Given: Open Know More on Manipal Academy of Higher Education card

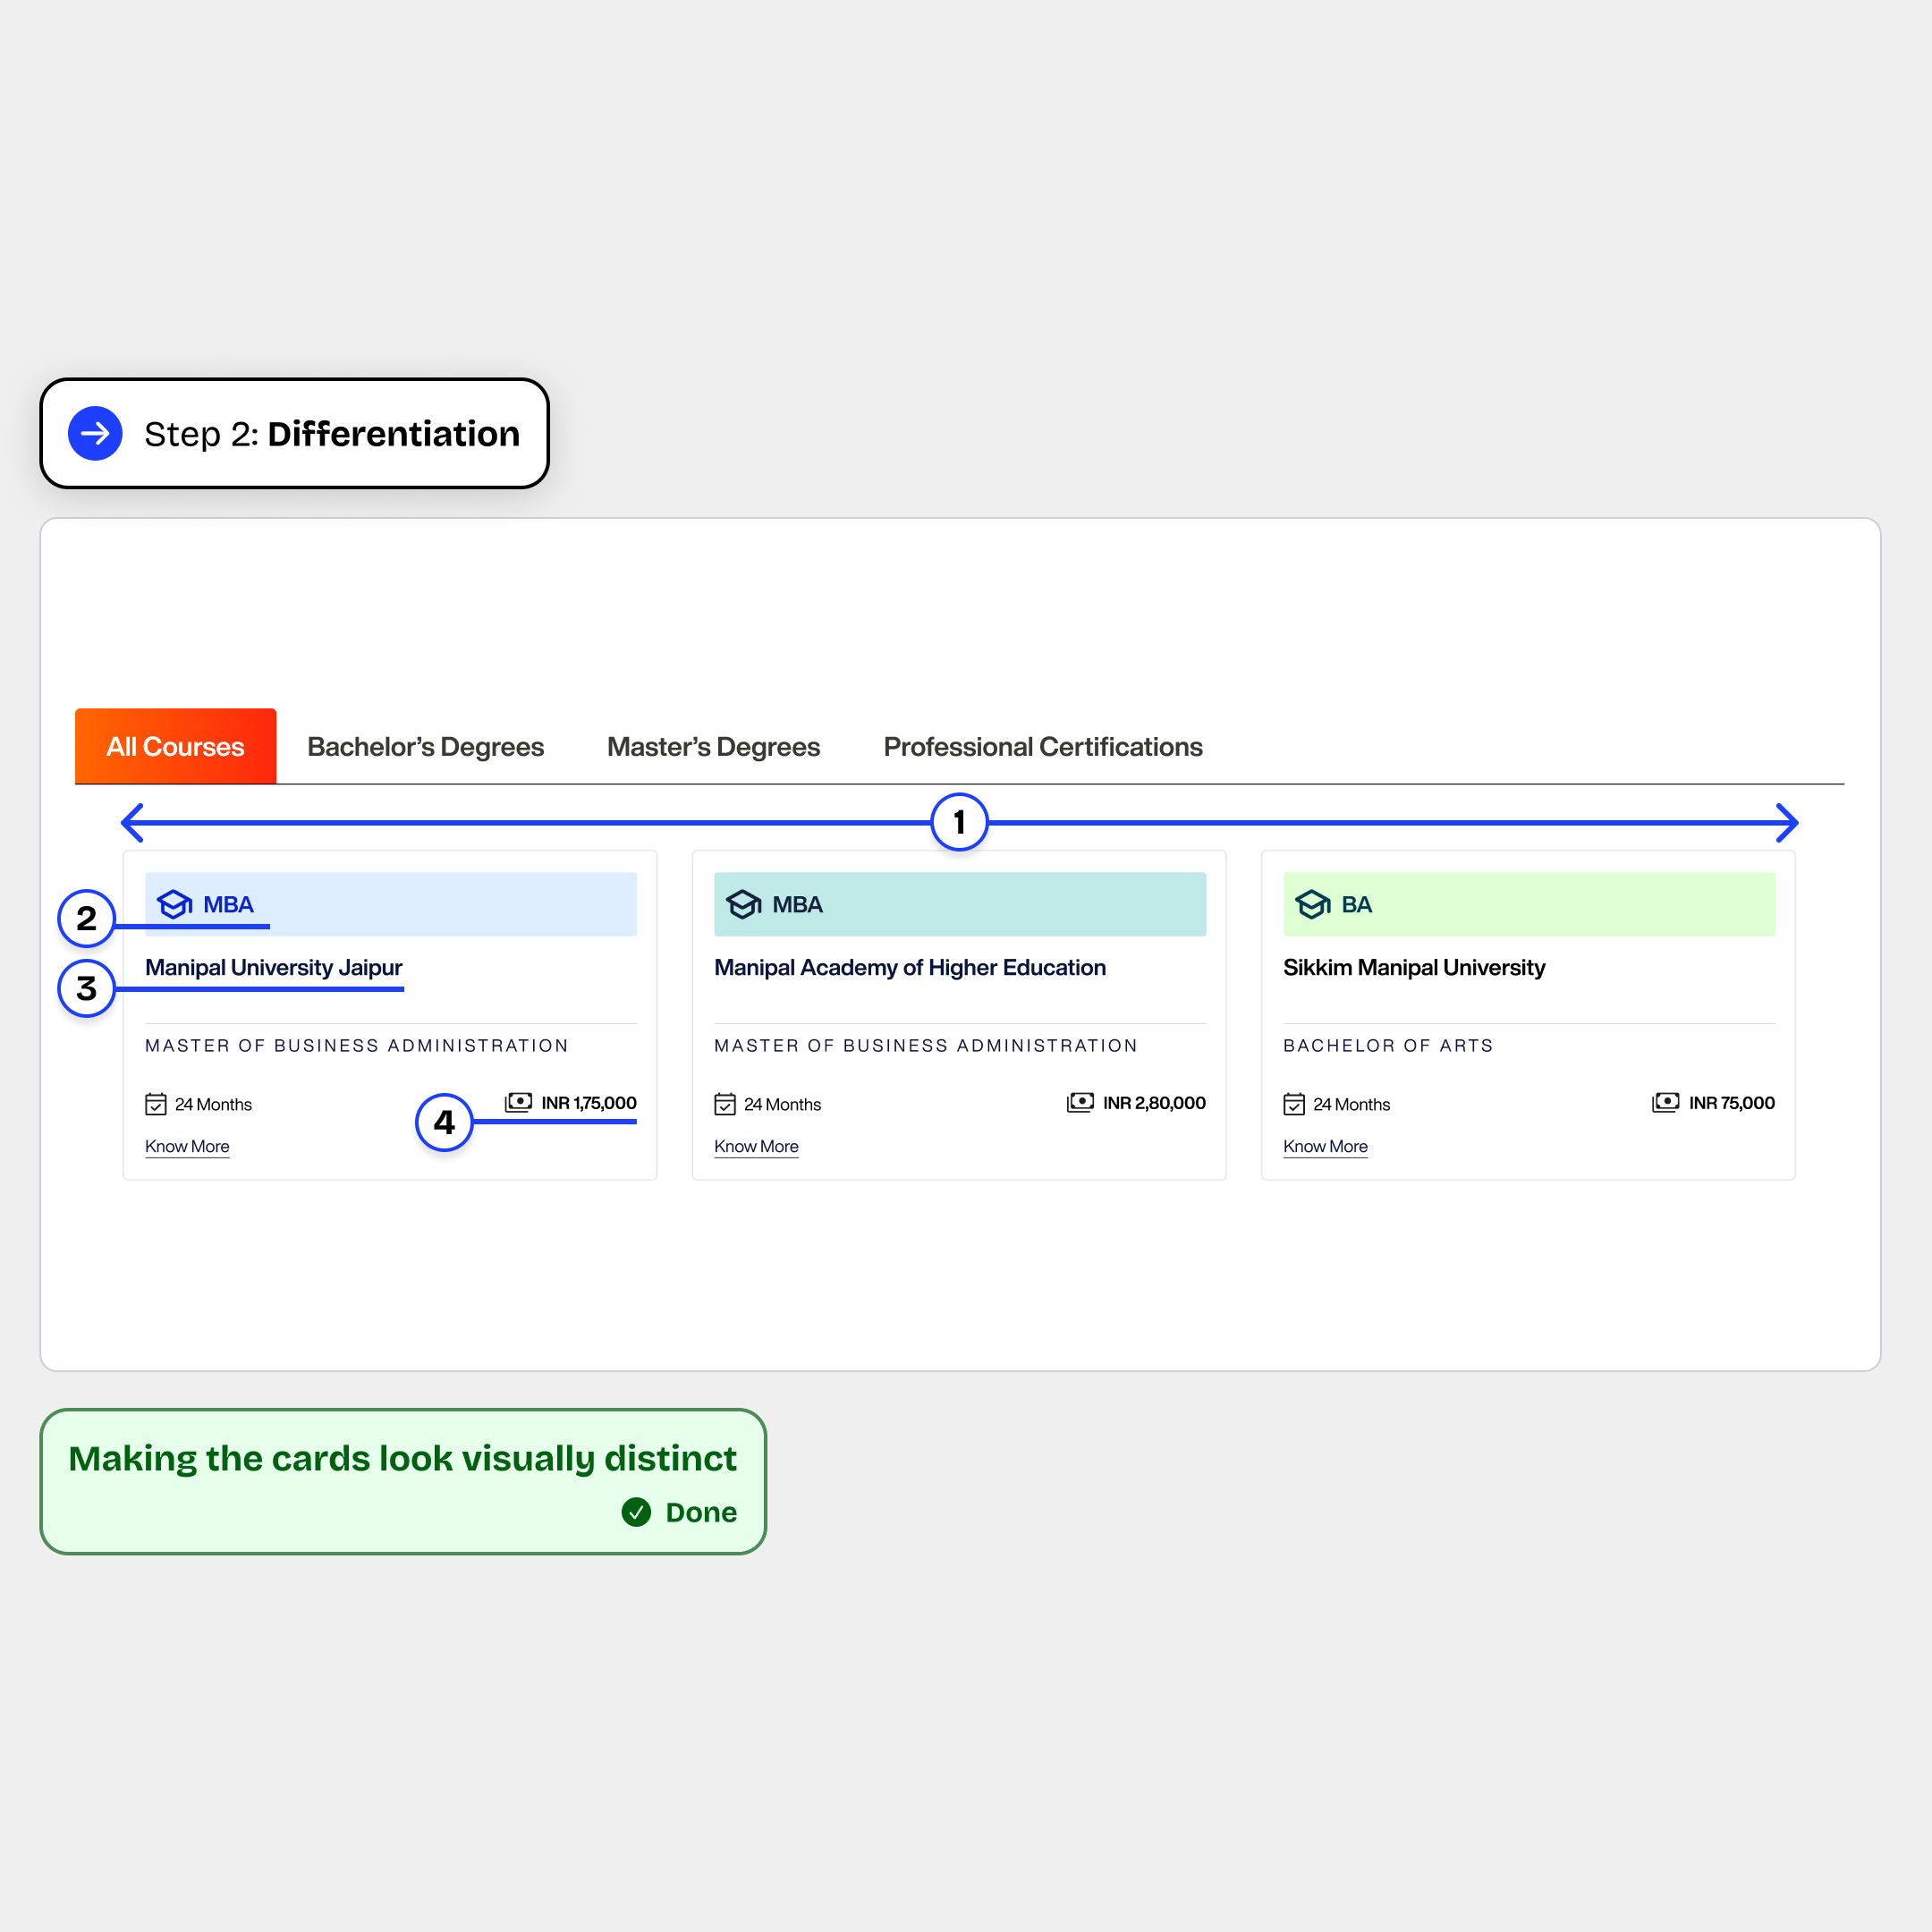Looking at the screenshot, I should [756, 1146].
